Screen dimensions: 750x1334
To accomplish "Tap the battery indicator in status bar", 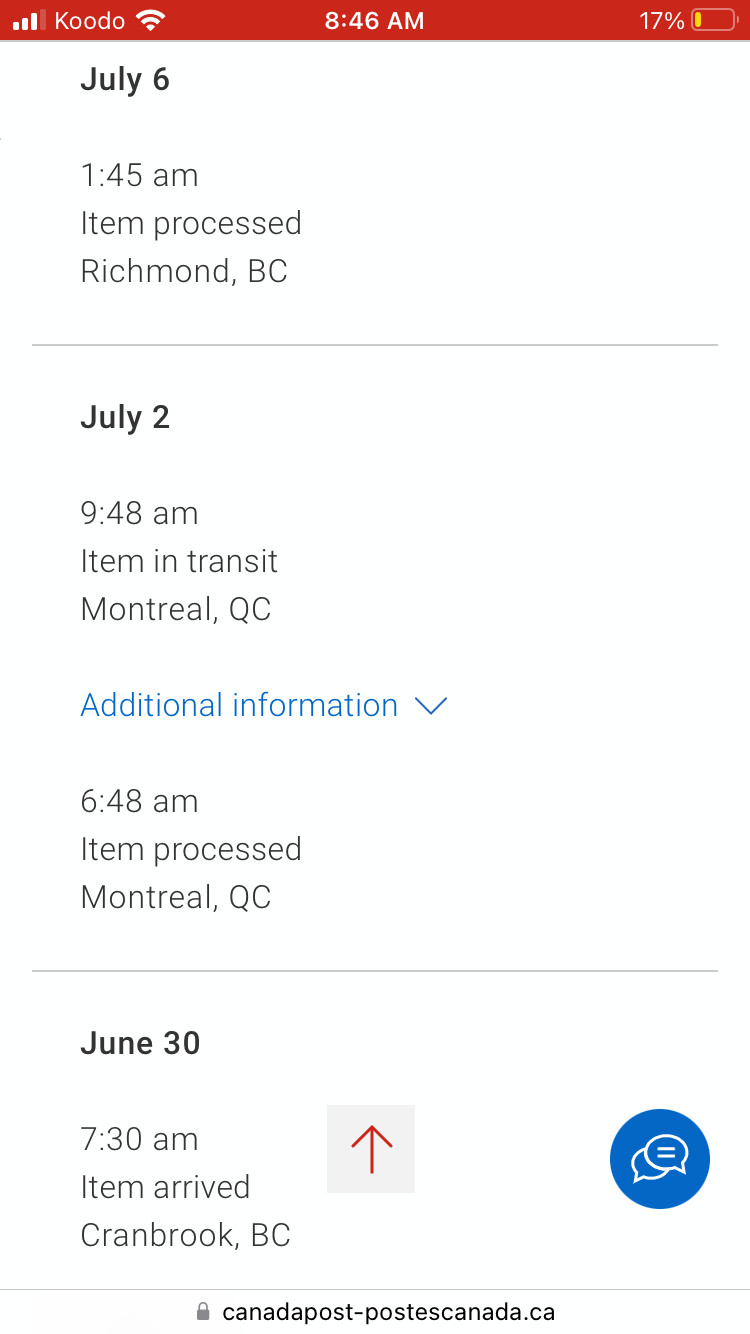I will pyautogui.click(x=713, y=20).
